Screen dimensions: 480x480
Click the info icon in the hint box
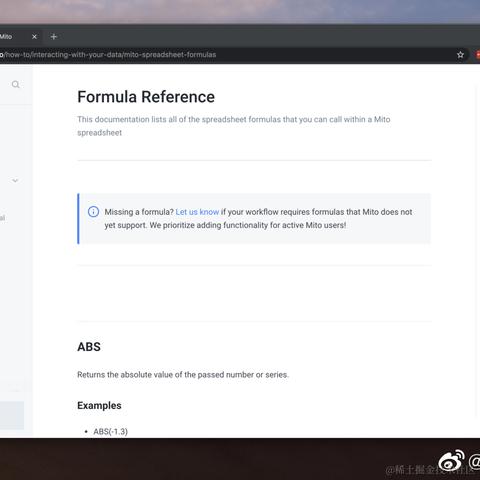(x=93, y=212)
